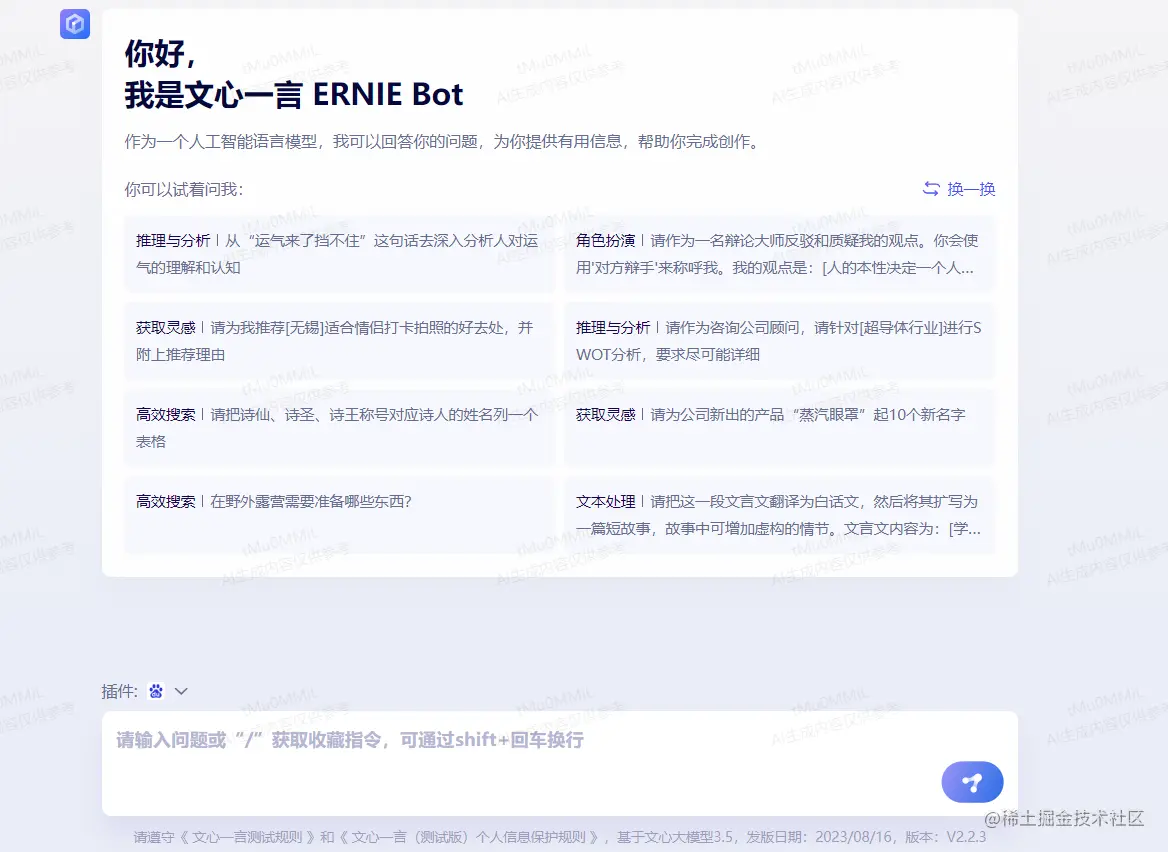Click the 我是文心一言 ERNIE Bot heading
This screenshot has height=852, width=1168.
tap(293, 95)
